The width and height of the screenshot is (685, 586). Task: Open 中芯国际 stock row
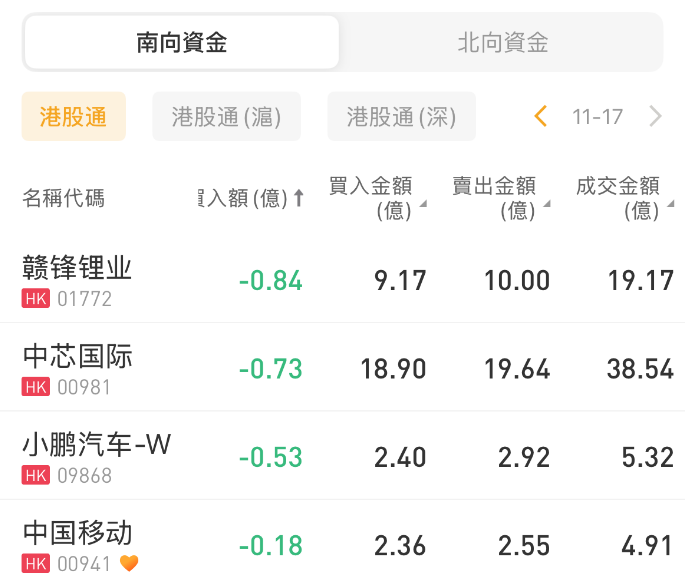[77, 356]
